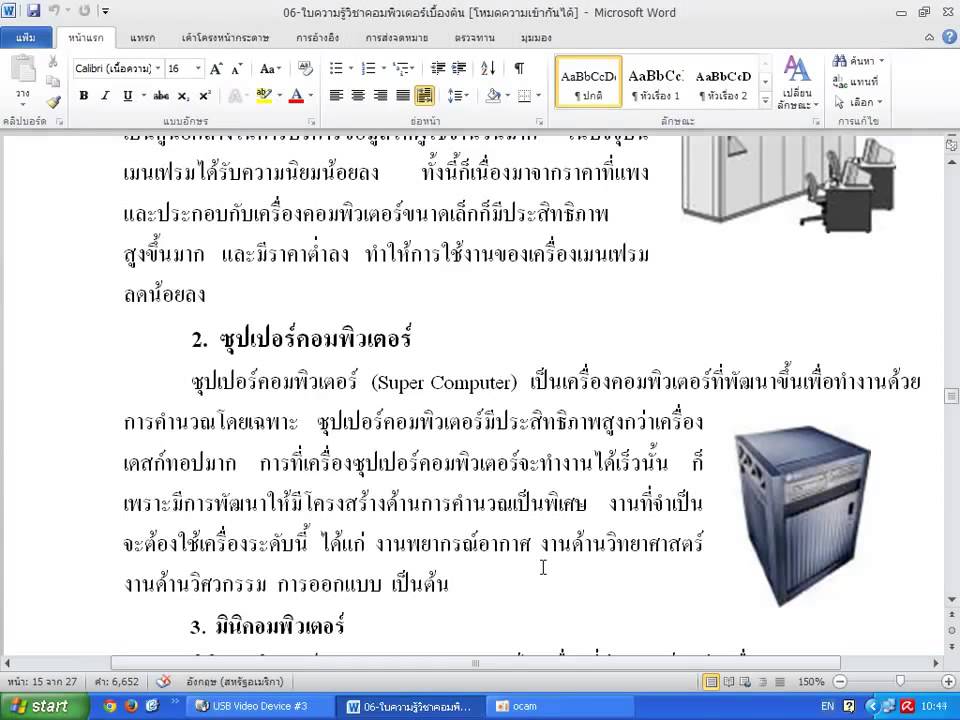Grow font size with large A icon
This screenshot has height=720, width=960.
[x=216, y=69]
